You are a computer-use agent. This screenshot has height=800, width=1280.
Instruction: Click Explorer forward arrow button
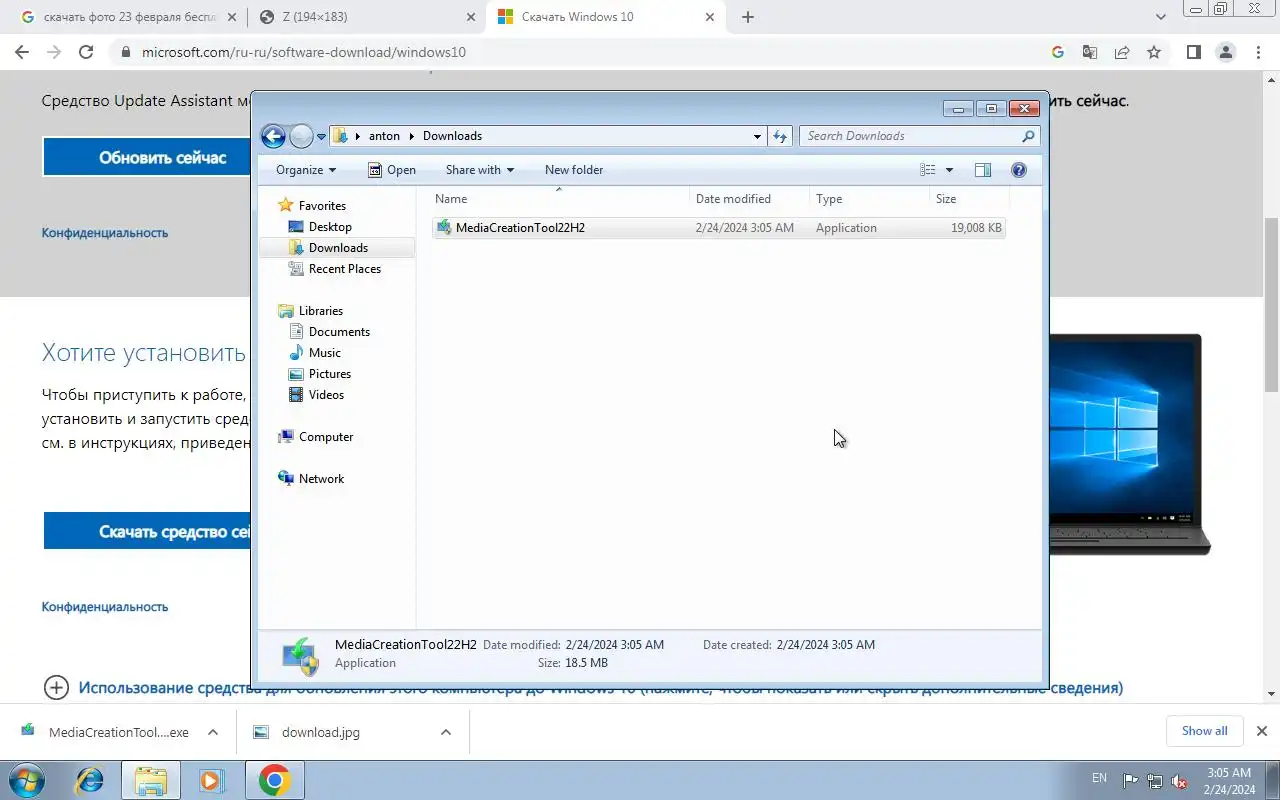[301, 136]
